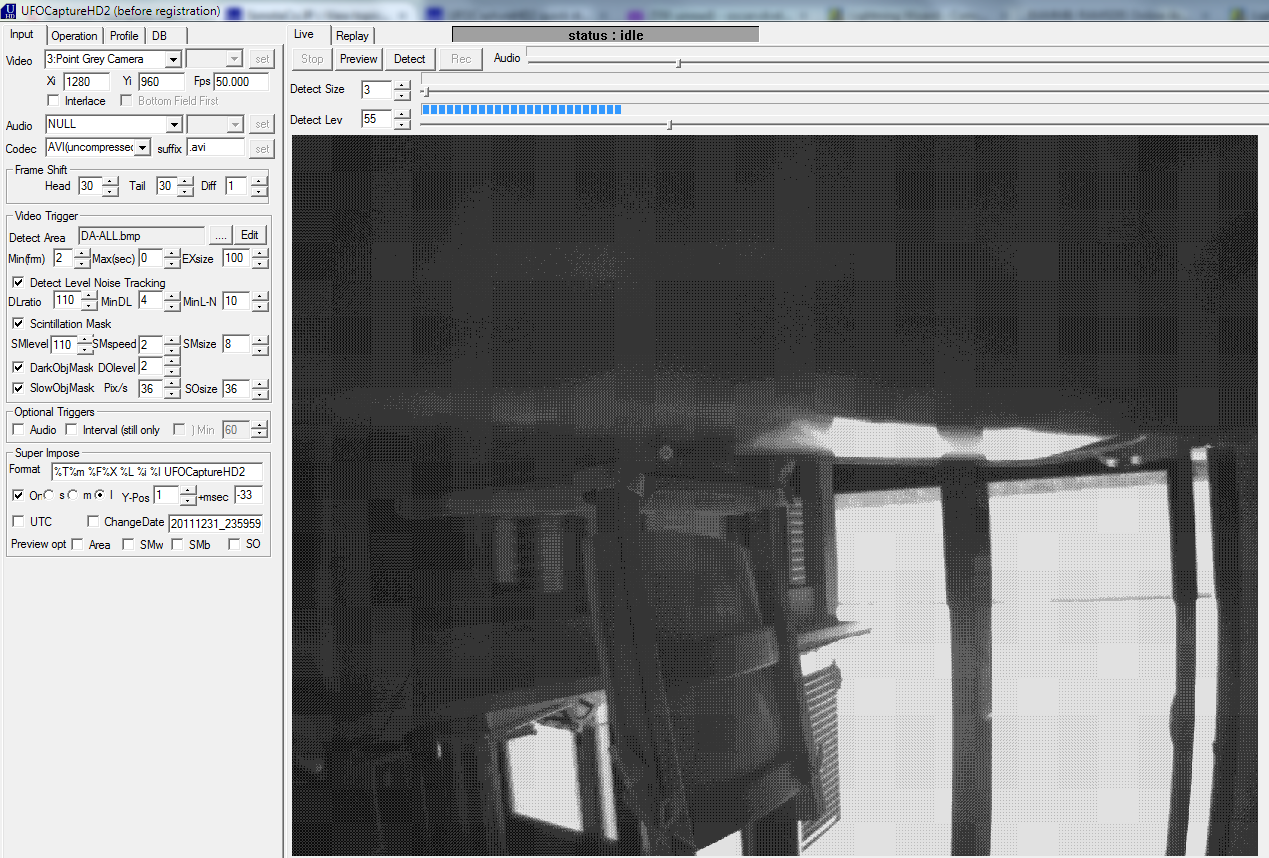
Task: Click the Preview button
Action: (358, 58)
